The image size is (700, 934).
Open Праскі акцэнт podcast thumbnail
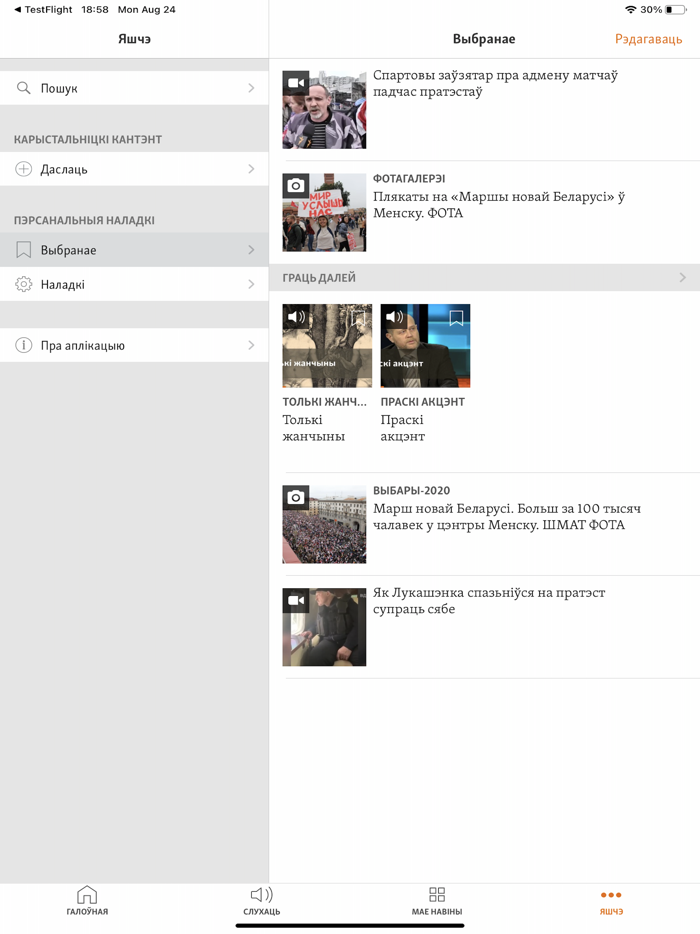(425, 346)
